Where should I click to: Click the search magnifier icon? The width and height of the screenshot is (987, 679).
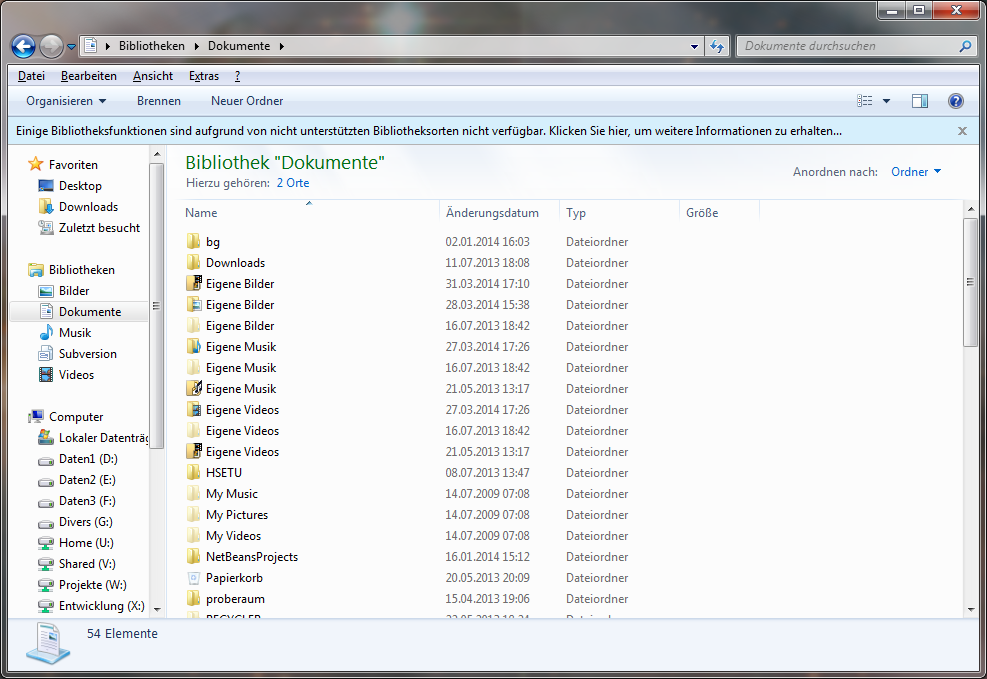click(x=965, y=46)
